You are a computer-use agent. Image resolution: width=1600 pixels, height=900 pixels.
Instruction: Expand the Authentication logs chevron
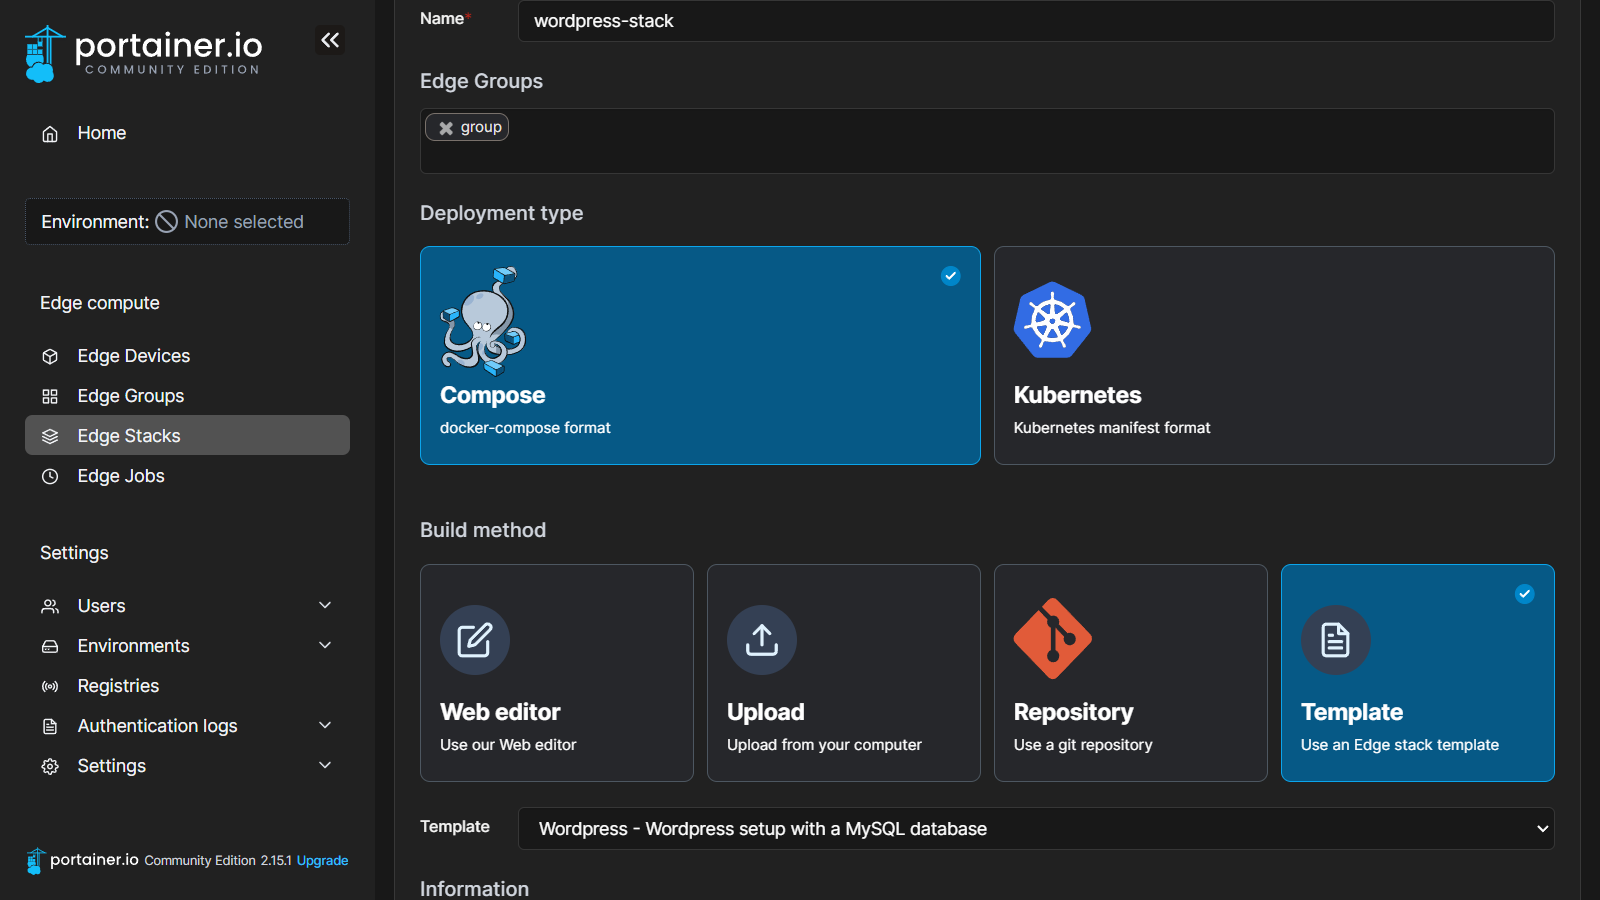point(325,725)
